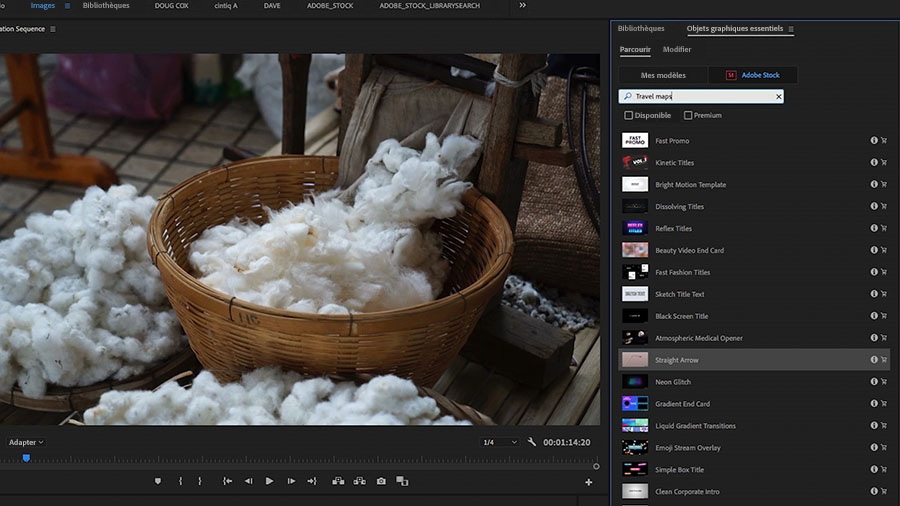Click the blue playhead on the time ruler

(x=26, y=458)
